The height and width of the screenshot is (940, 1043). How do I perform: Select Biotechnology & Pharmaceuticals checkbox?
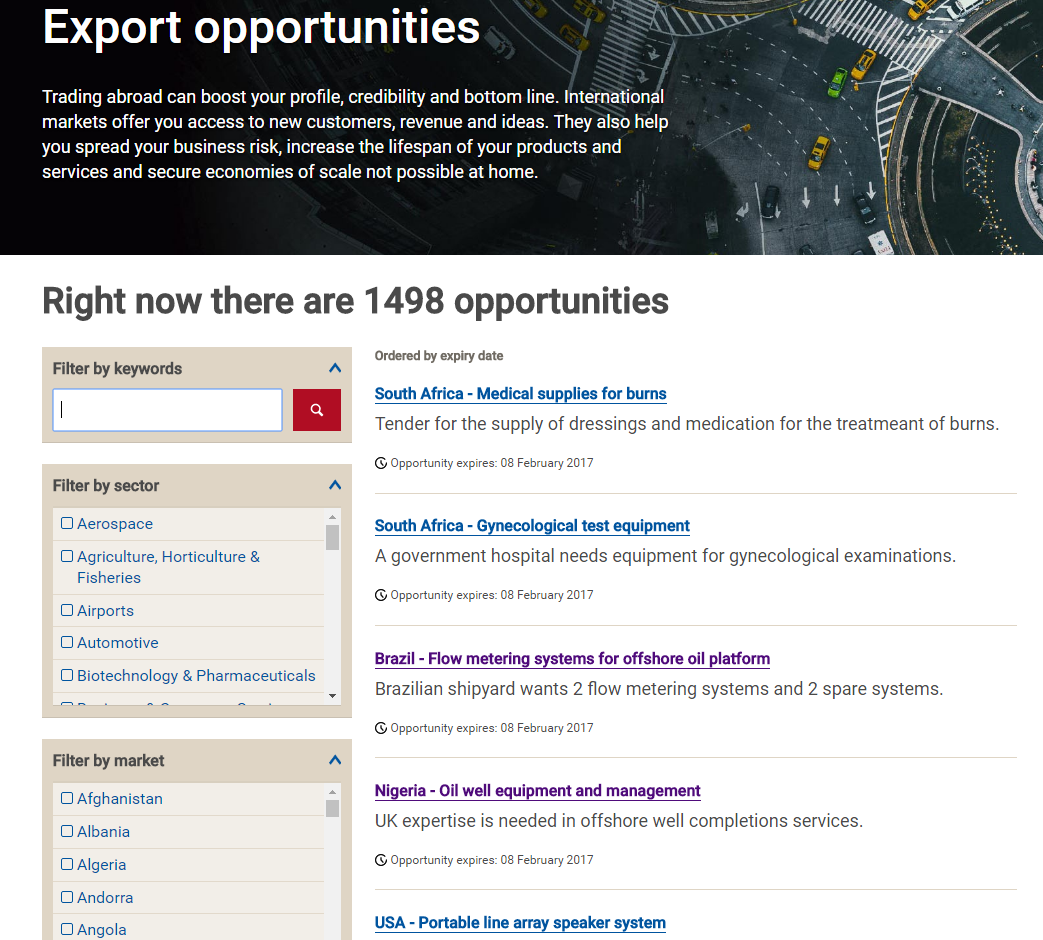(67, 675)
